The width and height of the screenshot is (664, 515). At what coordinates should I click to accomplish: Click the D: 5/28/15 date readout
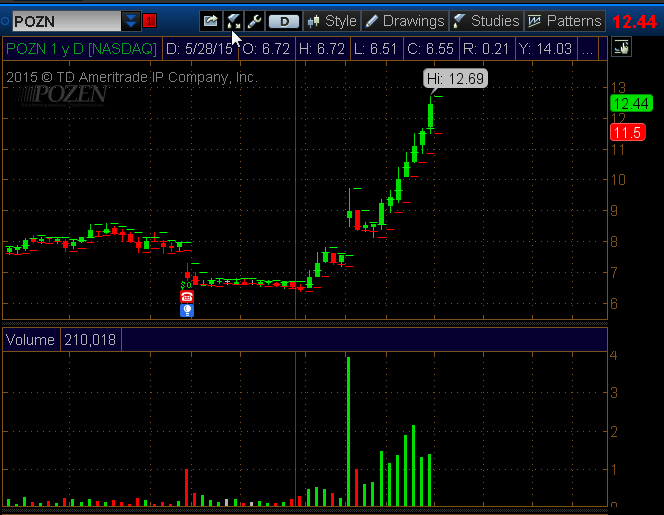[x=199, y=49]
